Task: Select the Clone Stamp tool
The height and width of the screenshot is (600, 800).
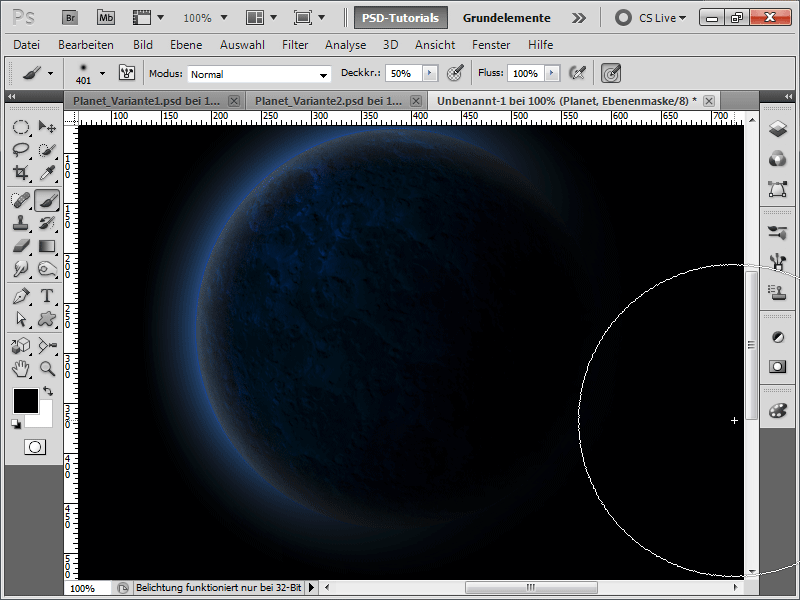Action: click(x=20, y=223)
